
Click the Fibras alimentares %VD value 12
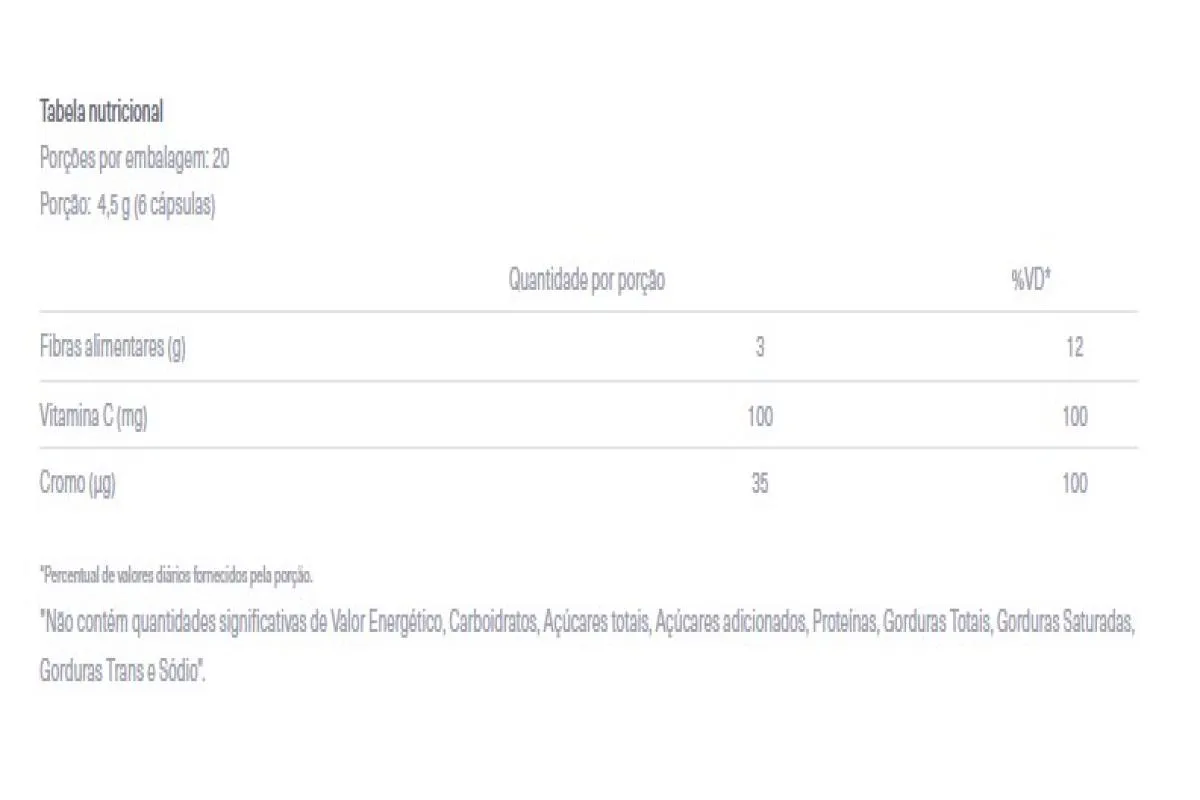1075,348
